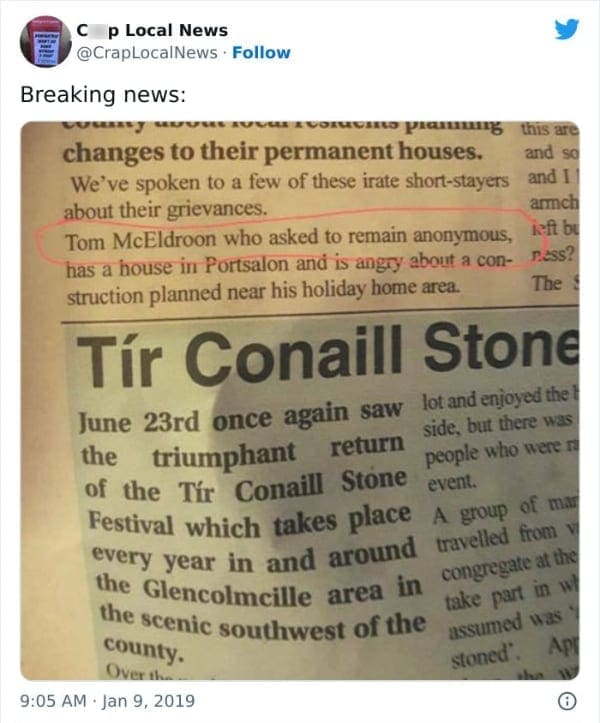Click "June 23rd" in the article photo
This screenshot has height=723, width=600.
135,419
